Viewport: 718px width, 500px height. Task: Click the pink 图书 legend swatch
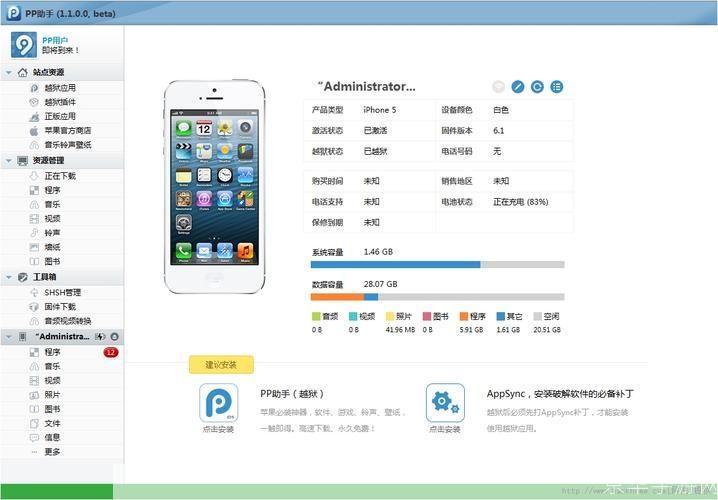click(427, 316)
